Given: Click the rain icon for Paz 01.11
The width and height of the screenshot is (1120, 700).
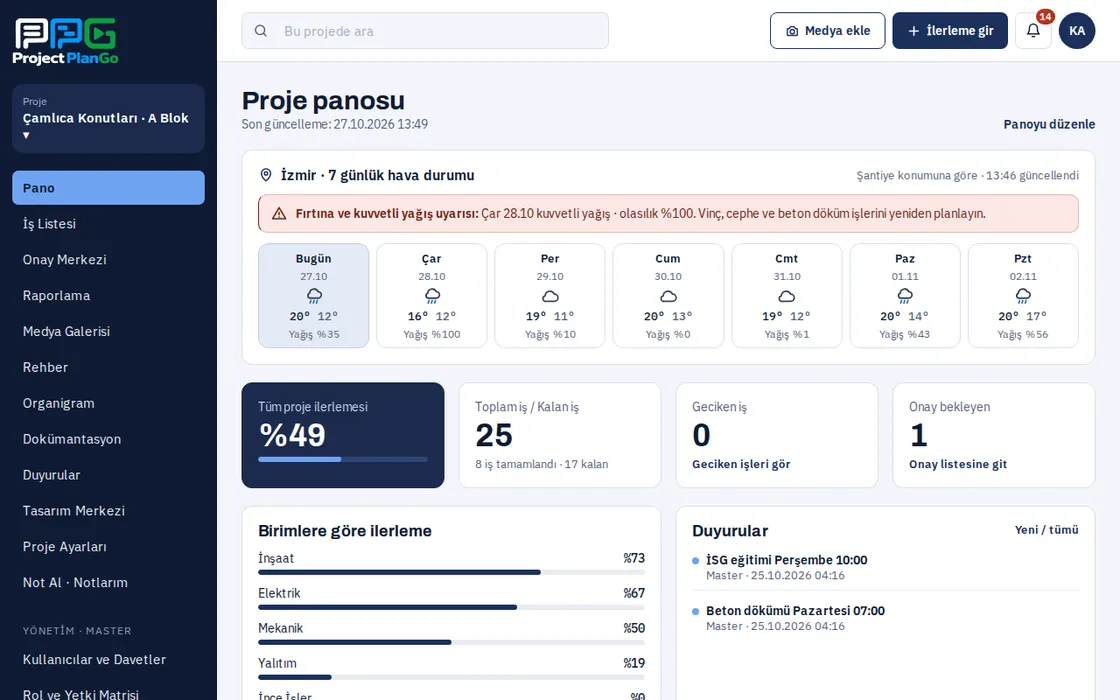Looking at the screenshot, I should pyautogui.click(x=905, y=296).
